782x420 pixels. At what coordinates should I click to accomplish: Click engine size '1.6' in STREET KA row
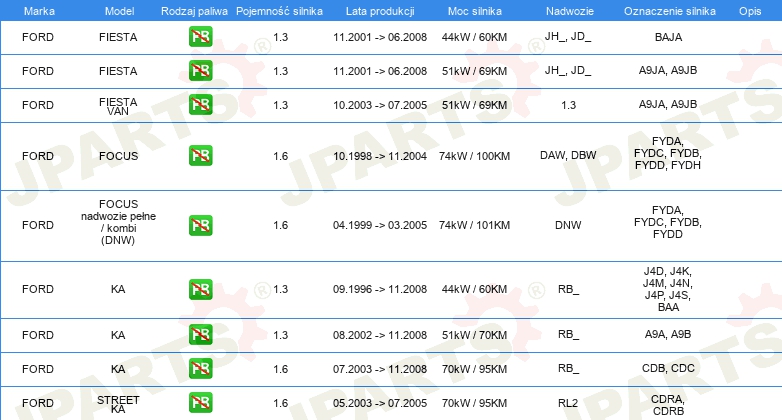[x=281, y=403]
